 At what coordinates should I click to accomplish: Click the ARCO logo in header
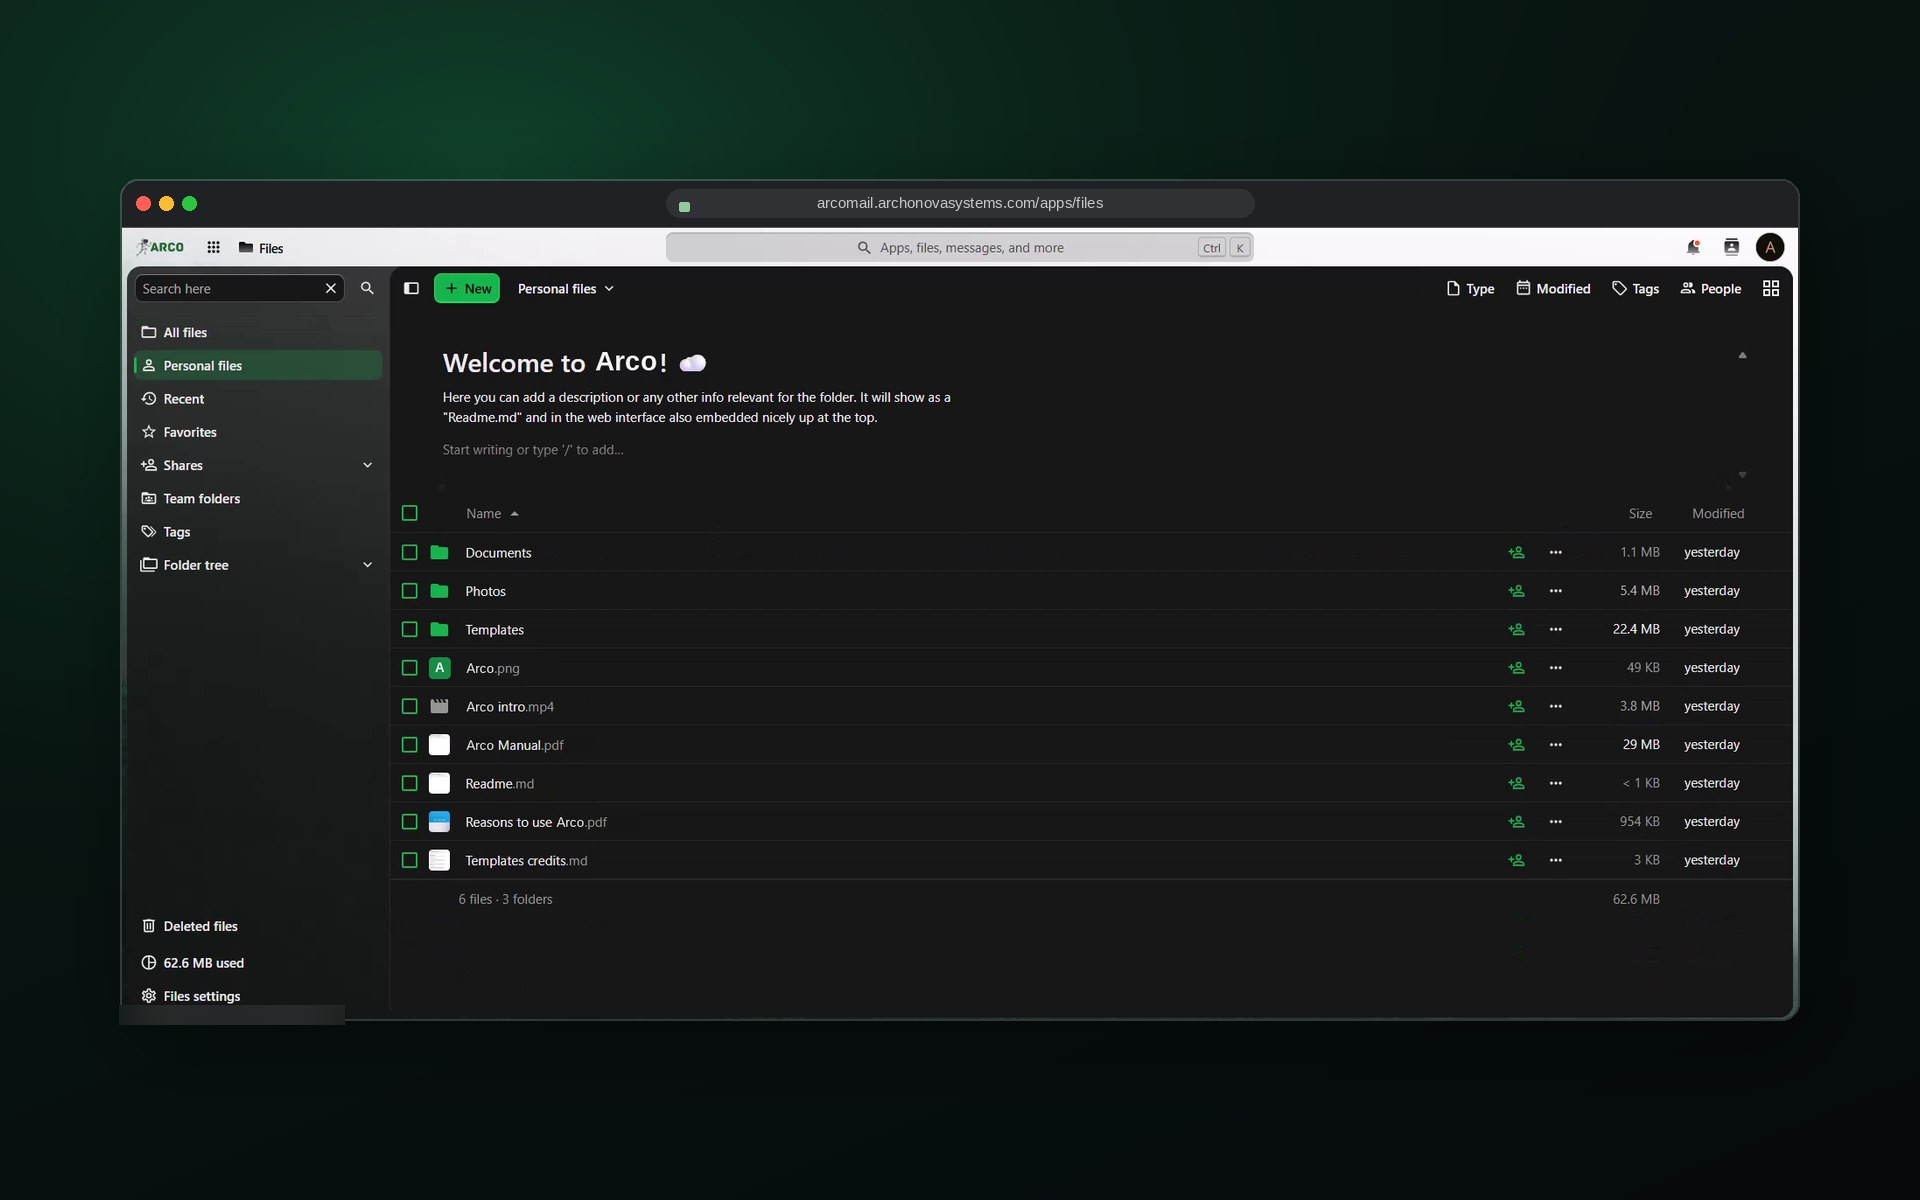point(160,247)
